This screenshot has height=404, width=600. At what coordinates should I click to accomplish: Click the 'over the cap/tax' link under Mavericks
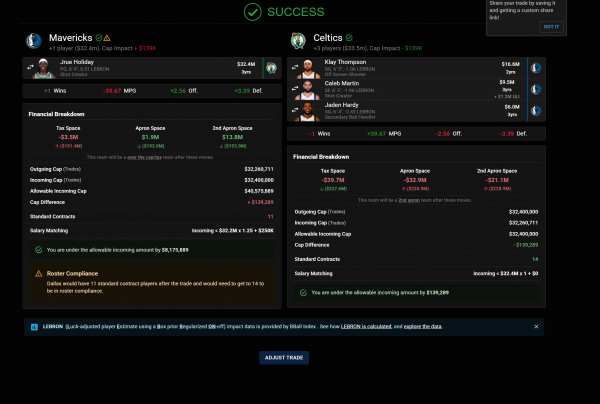[x=144, y=157]
